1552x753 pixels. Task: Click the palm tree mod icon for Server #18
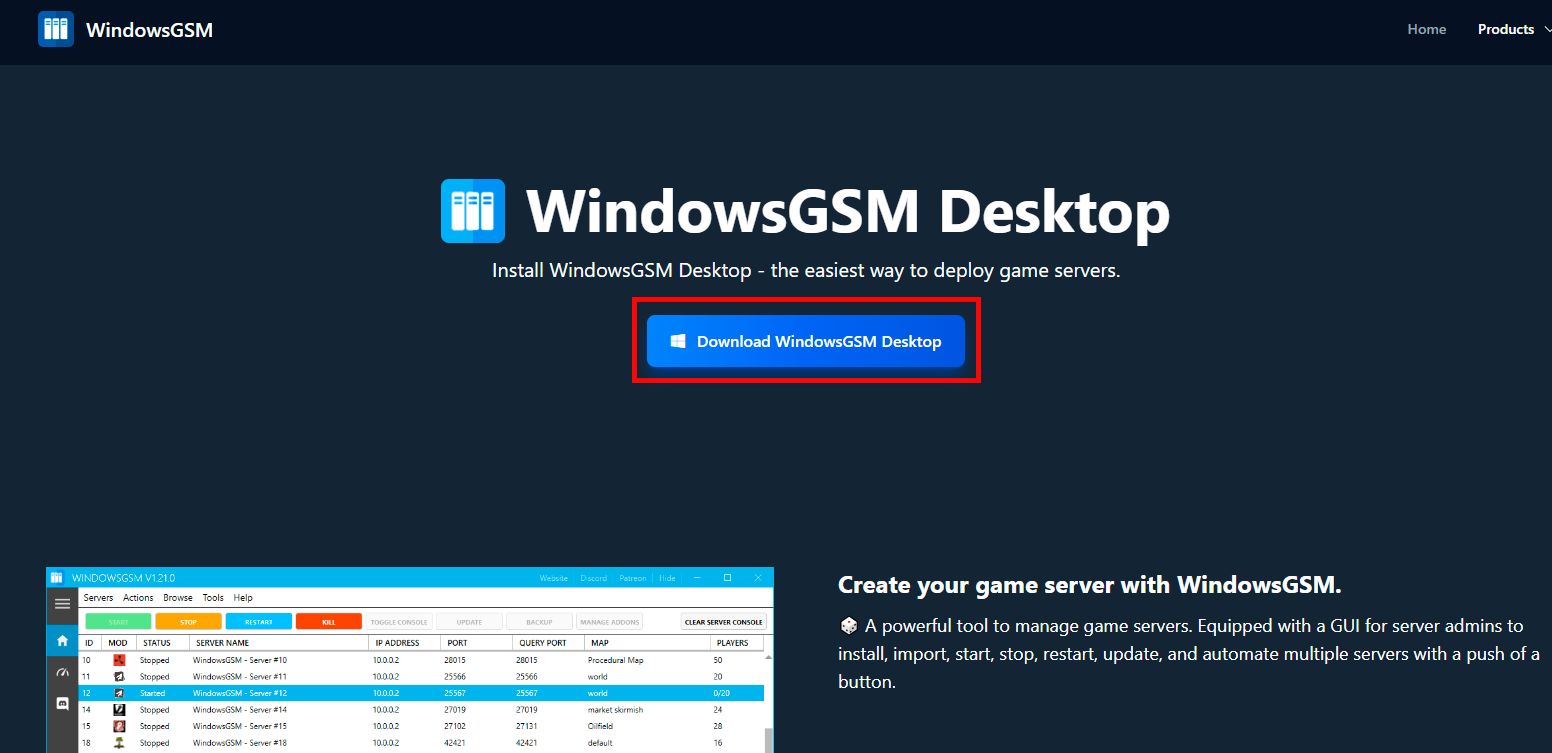119,743
